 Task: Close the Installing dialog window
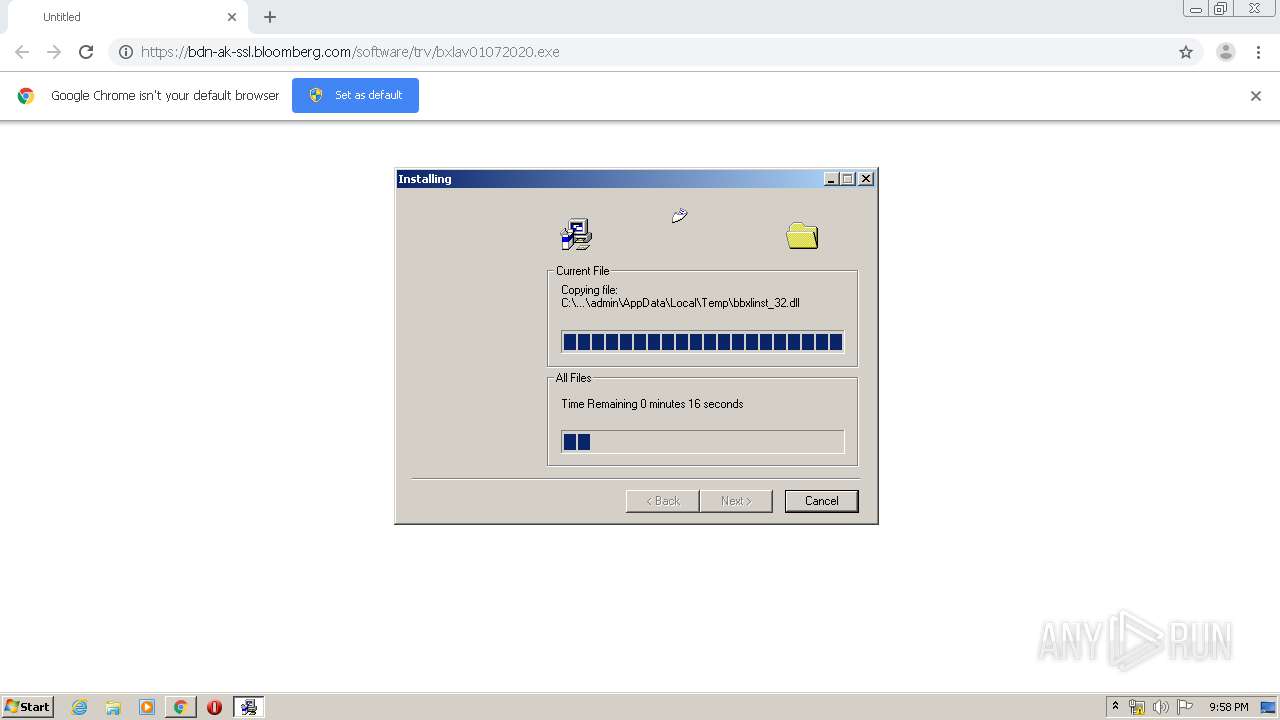coord(866,179)
